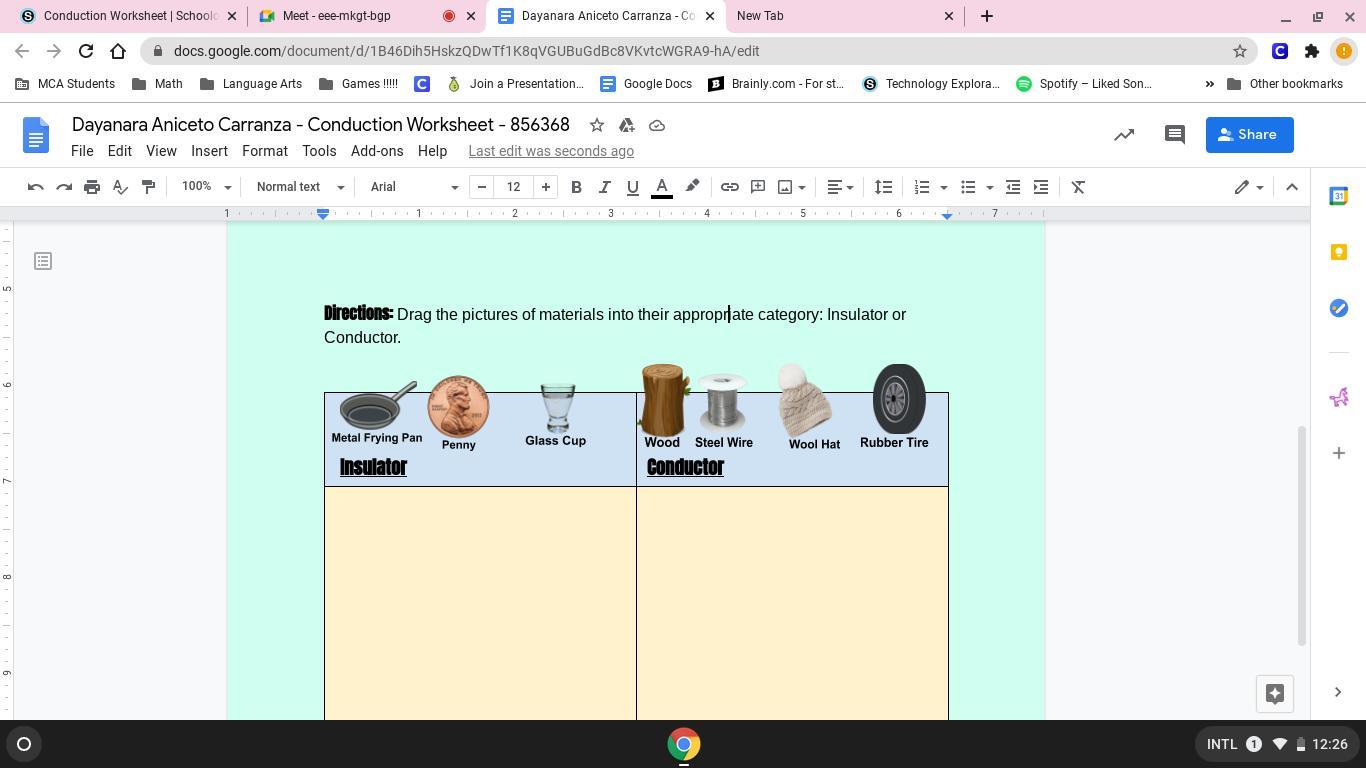Viewport: 1366px width, 768px height.
Task: Click the Insert link icon
Action: [x=730, y=187]
